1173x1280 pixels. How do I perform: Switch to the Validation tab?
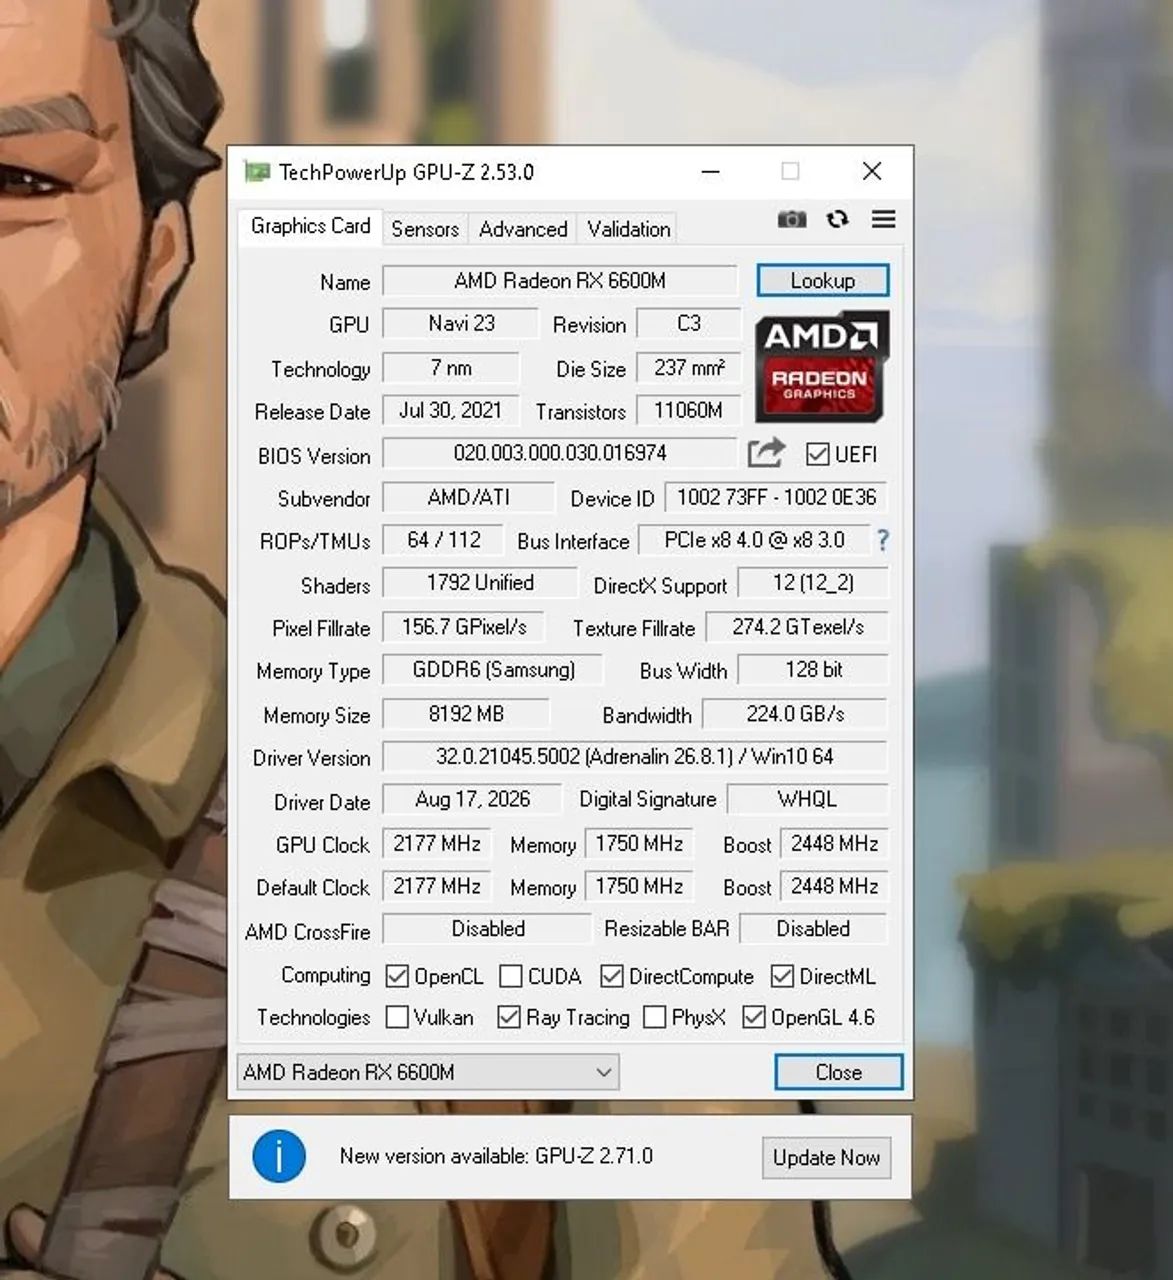click(x=629, y=229)
